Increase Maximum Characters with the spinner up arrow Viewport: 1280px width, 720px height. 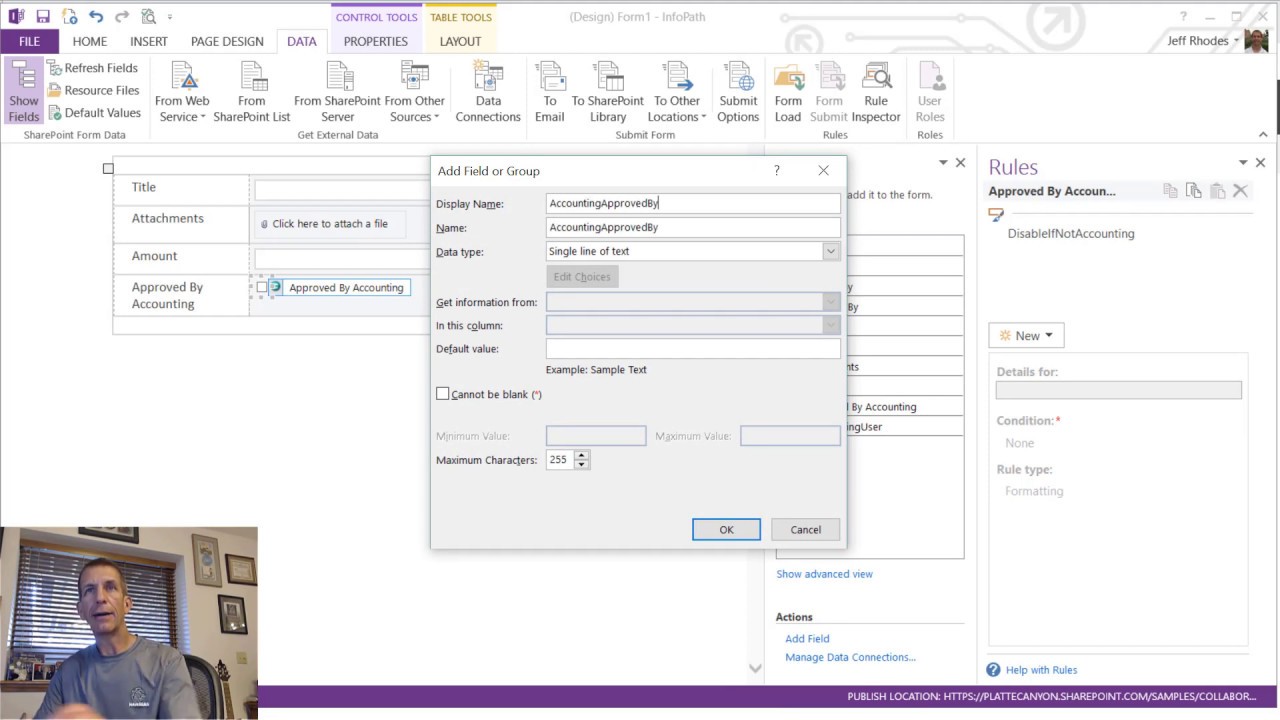click(582, 455)
